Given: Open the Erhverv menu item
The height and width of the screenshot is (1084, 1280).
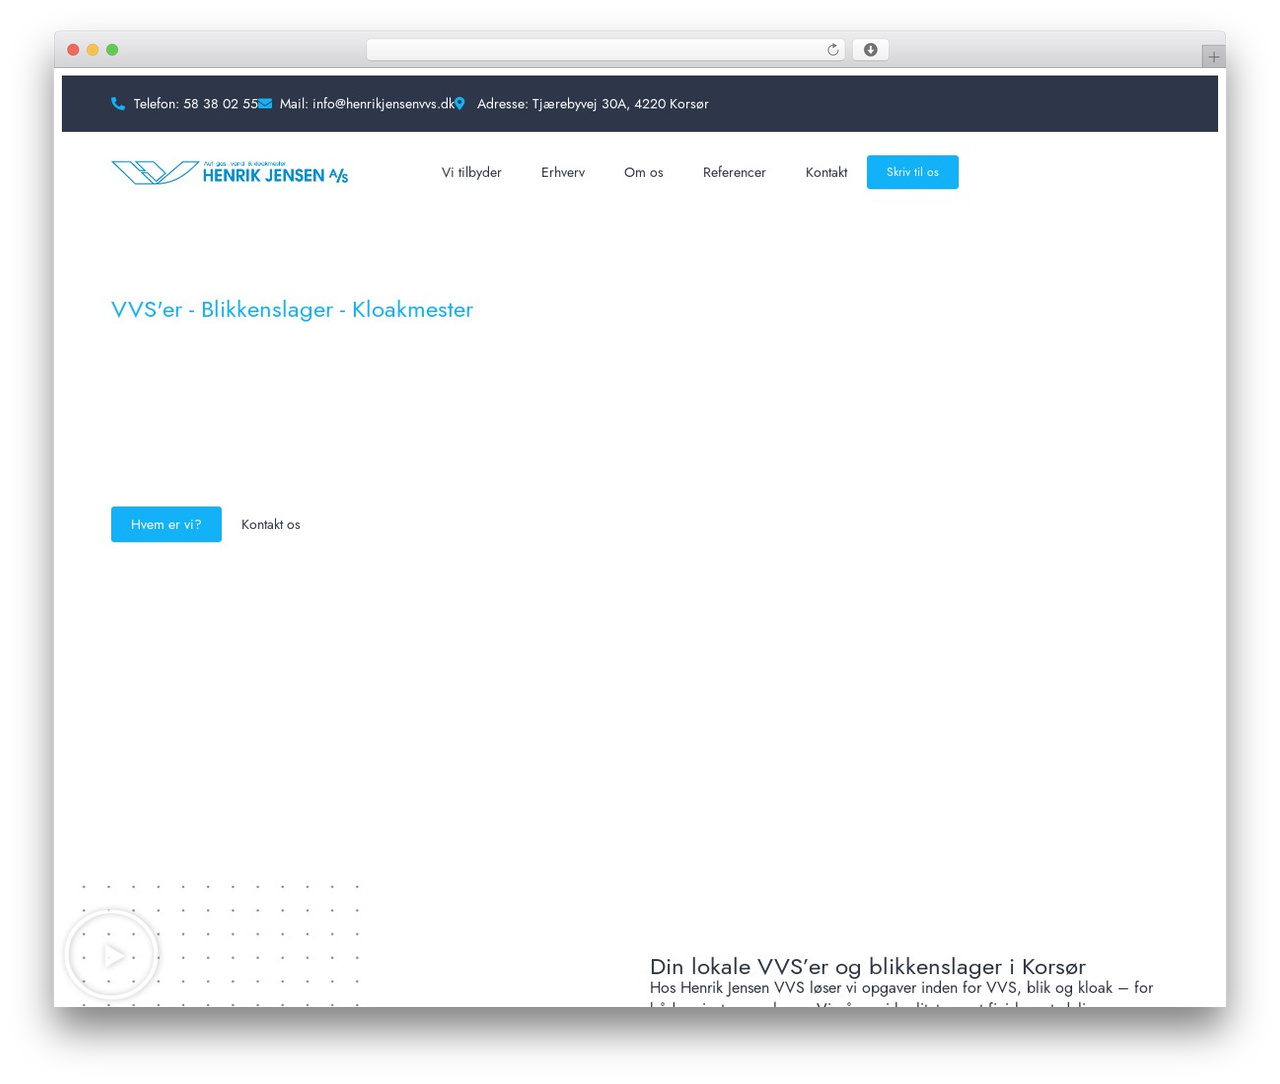Looking at the screenshot, I should tap(563, 172).
